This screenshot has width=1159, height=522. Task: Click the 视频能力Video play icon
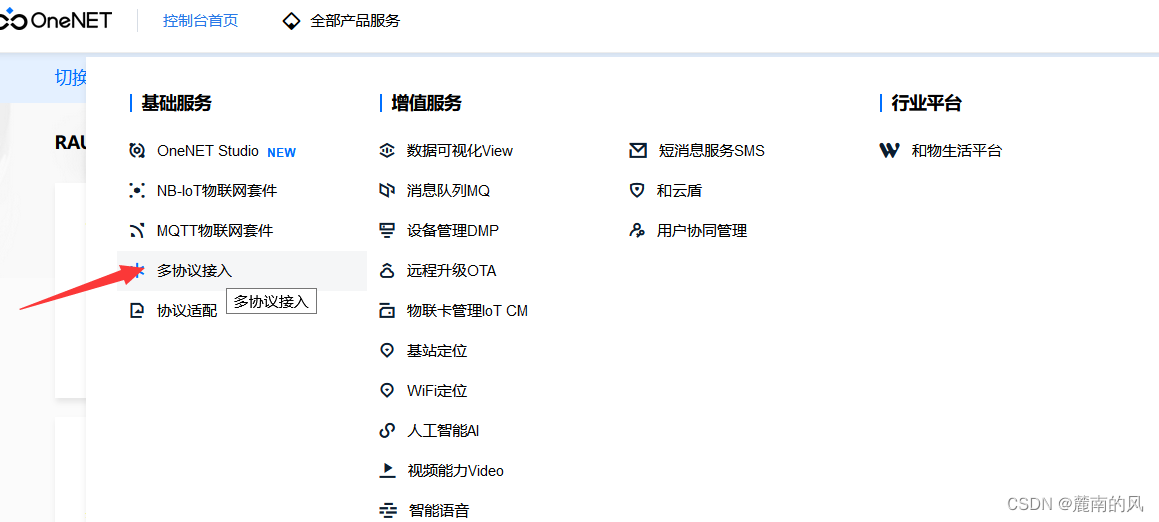pyautogui.click(x=387, y=470)
